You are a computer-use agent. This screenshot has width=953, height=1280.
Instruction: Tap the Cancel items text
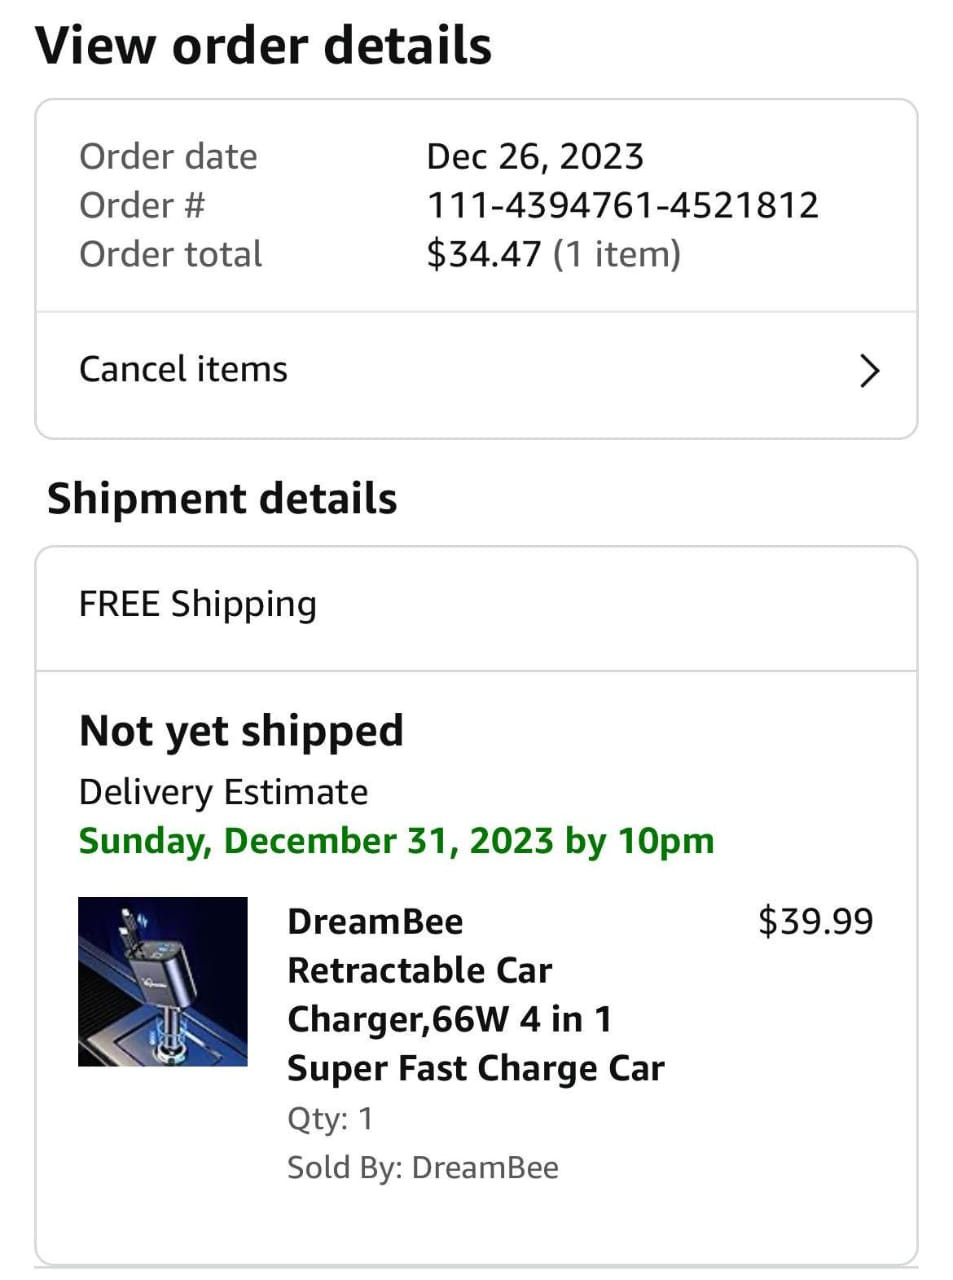(x=183, y=369)
